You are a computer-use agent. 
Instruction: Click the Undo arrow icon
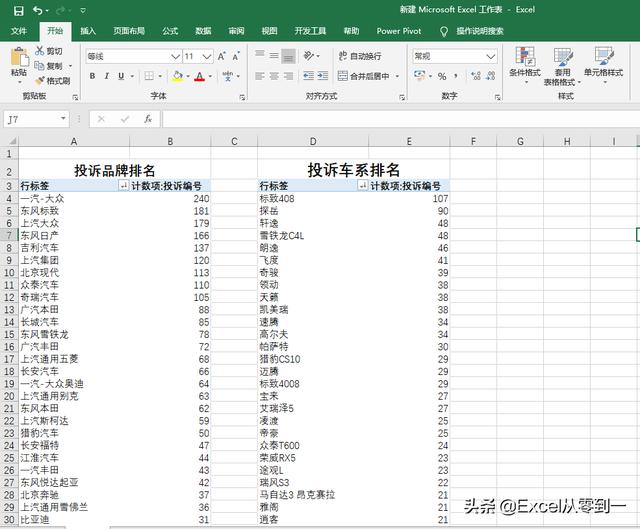pyautogui.click(x=38, y=10)
